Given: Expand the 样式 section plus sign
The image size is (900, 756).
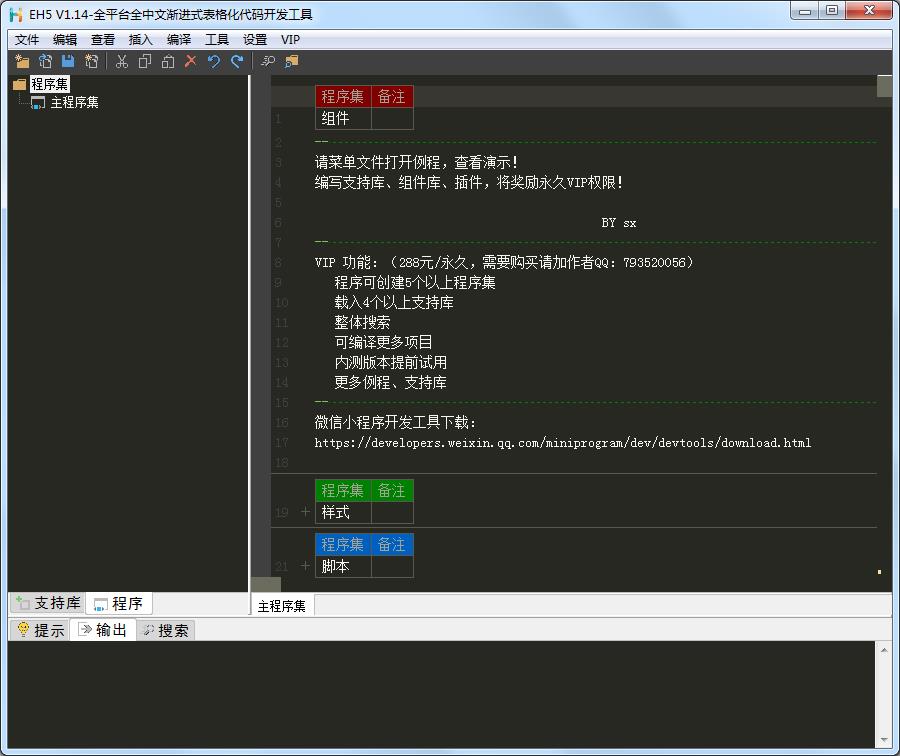Looking at the screenshot, I should pyautogui.click(x=306, y=512).
